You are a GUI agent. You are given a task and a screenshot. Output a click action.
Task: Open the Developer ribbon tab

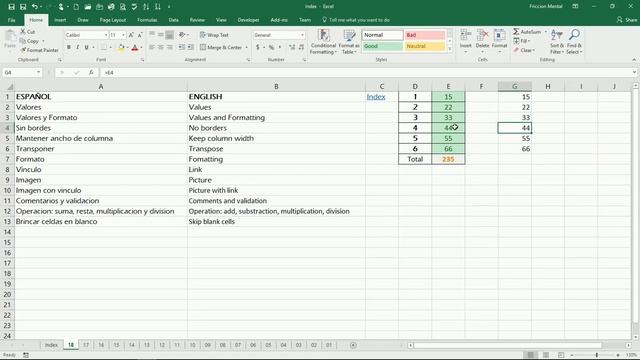248,20
